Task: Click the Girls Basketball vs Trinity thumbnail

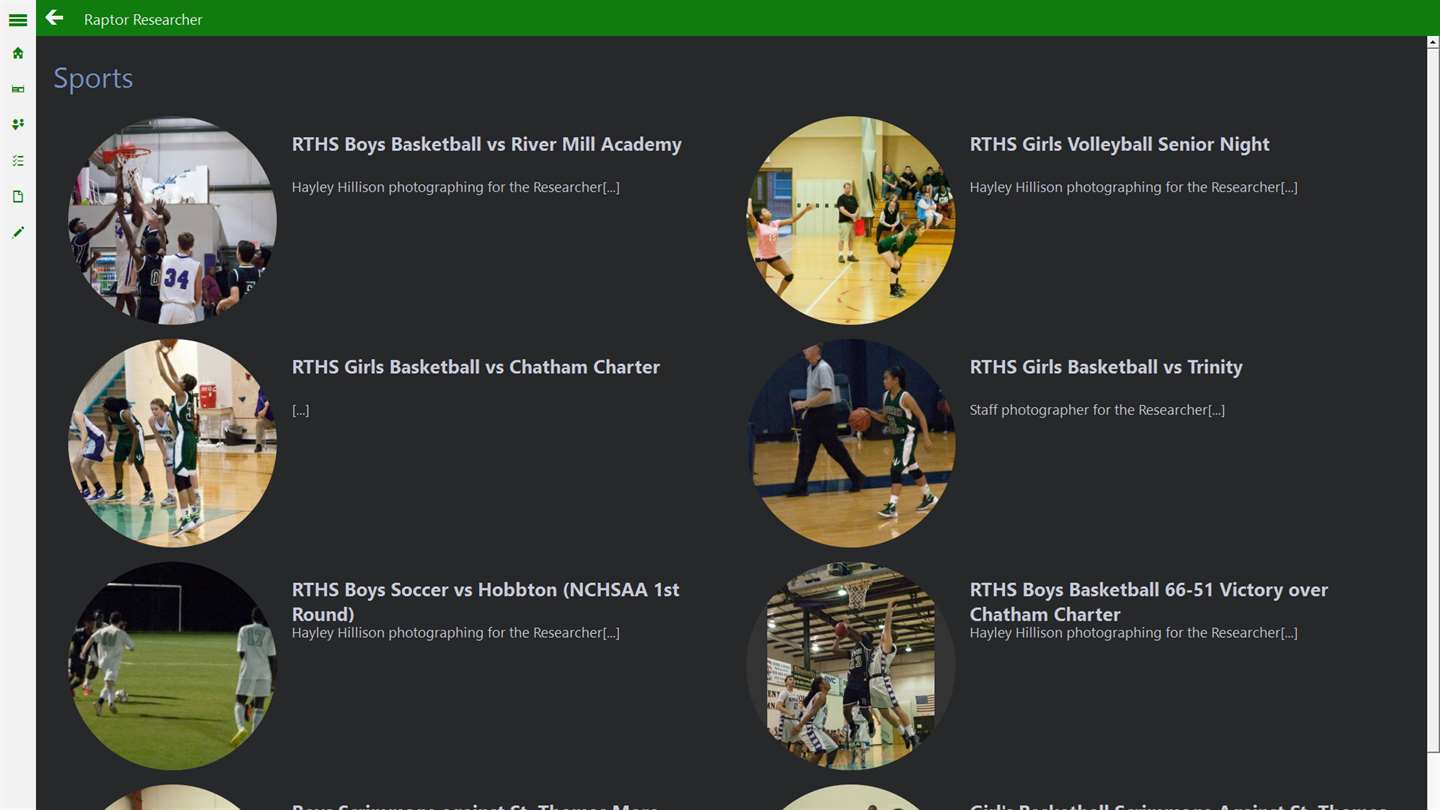Action: click(851, 443)
